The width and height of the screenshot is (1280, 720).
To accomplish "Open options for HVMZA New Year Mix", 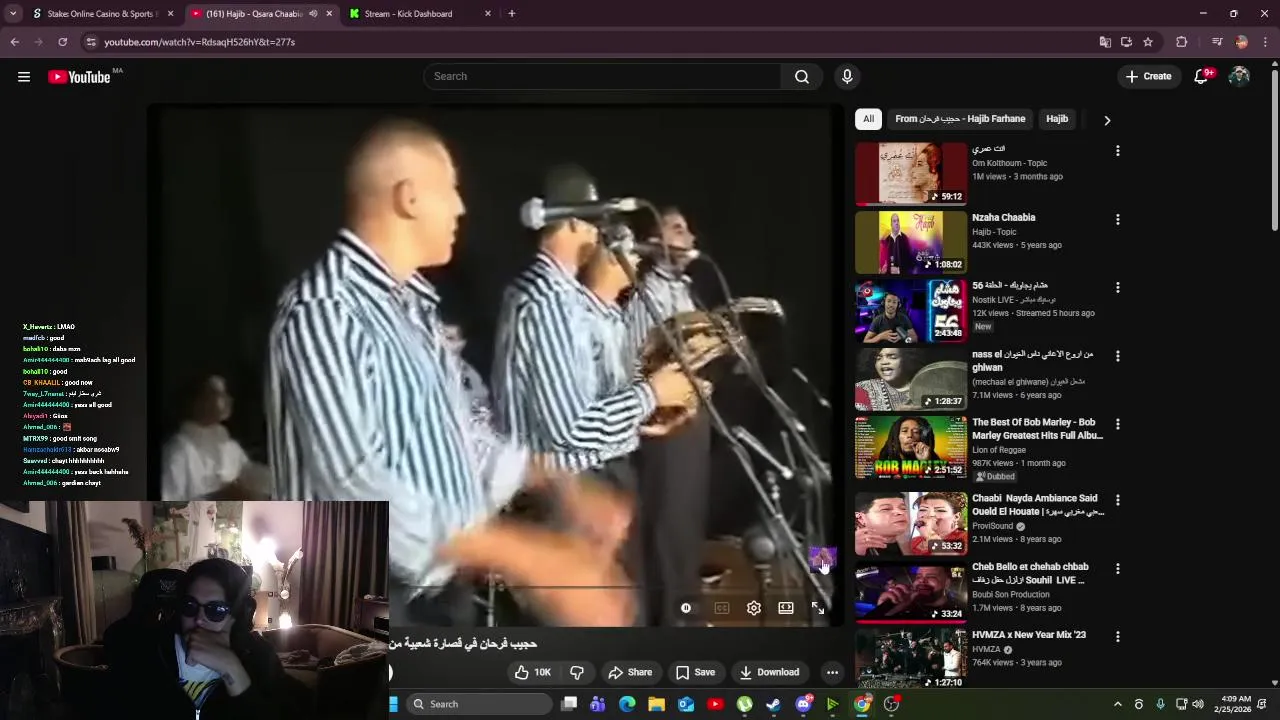I will [x=1118, y=636].
